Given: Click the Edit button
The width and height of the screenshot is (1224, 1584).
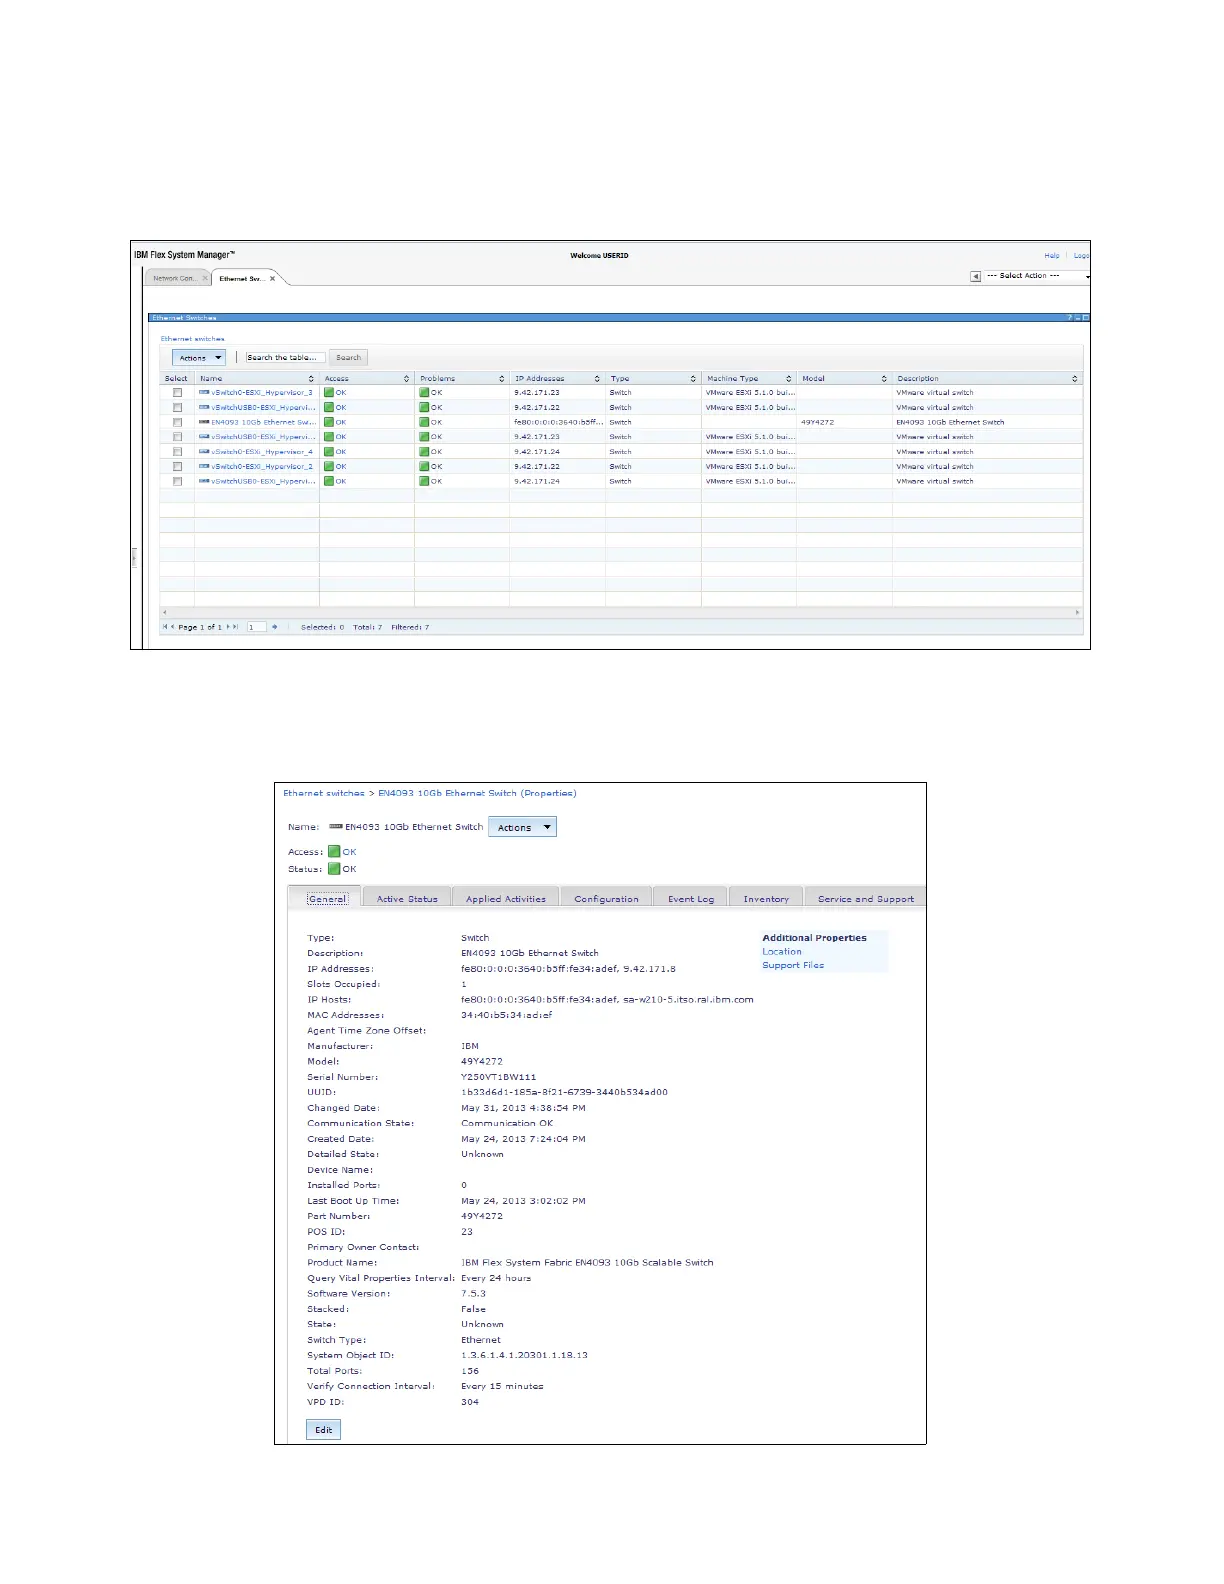Looking at the screenshot, I should (324, 1430).
